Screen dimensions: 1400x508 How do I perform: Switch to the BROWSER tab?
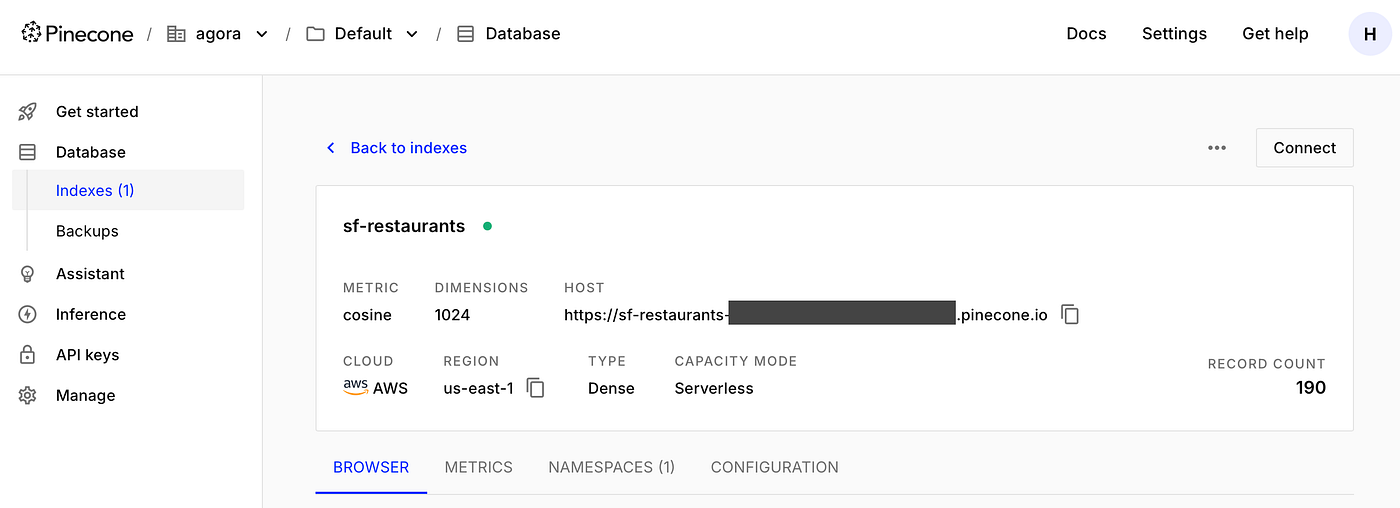(371, 467)
